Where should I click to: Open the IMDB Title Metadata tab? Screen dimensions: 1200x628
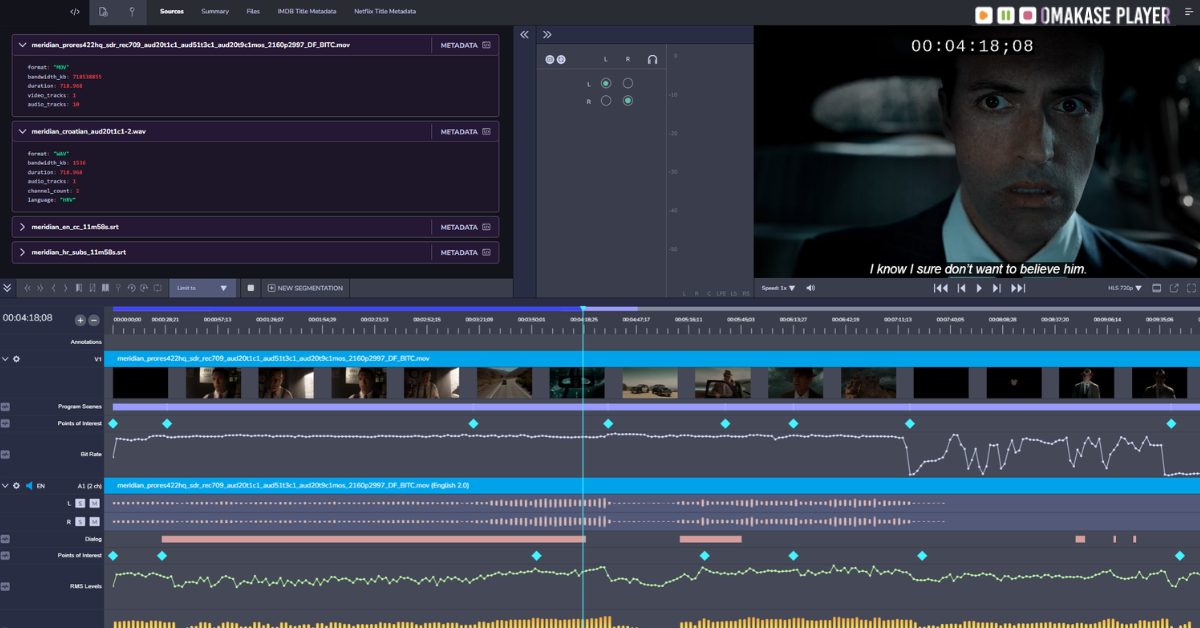[x=306, y=12]
